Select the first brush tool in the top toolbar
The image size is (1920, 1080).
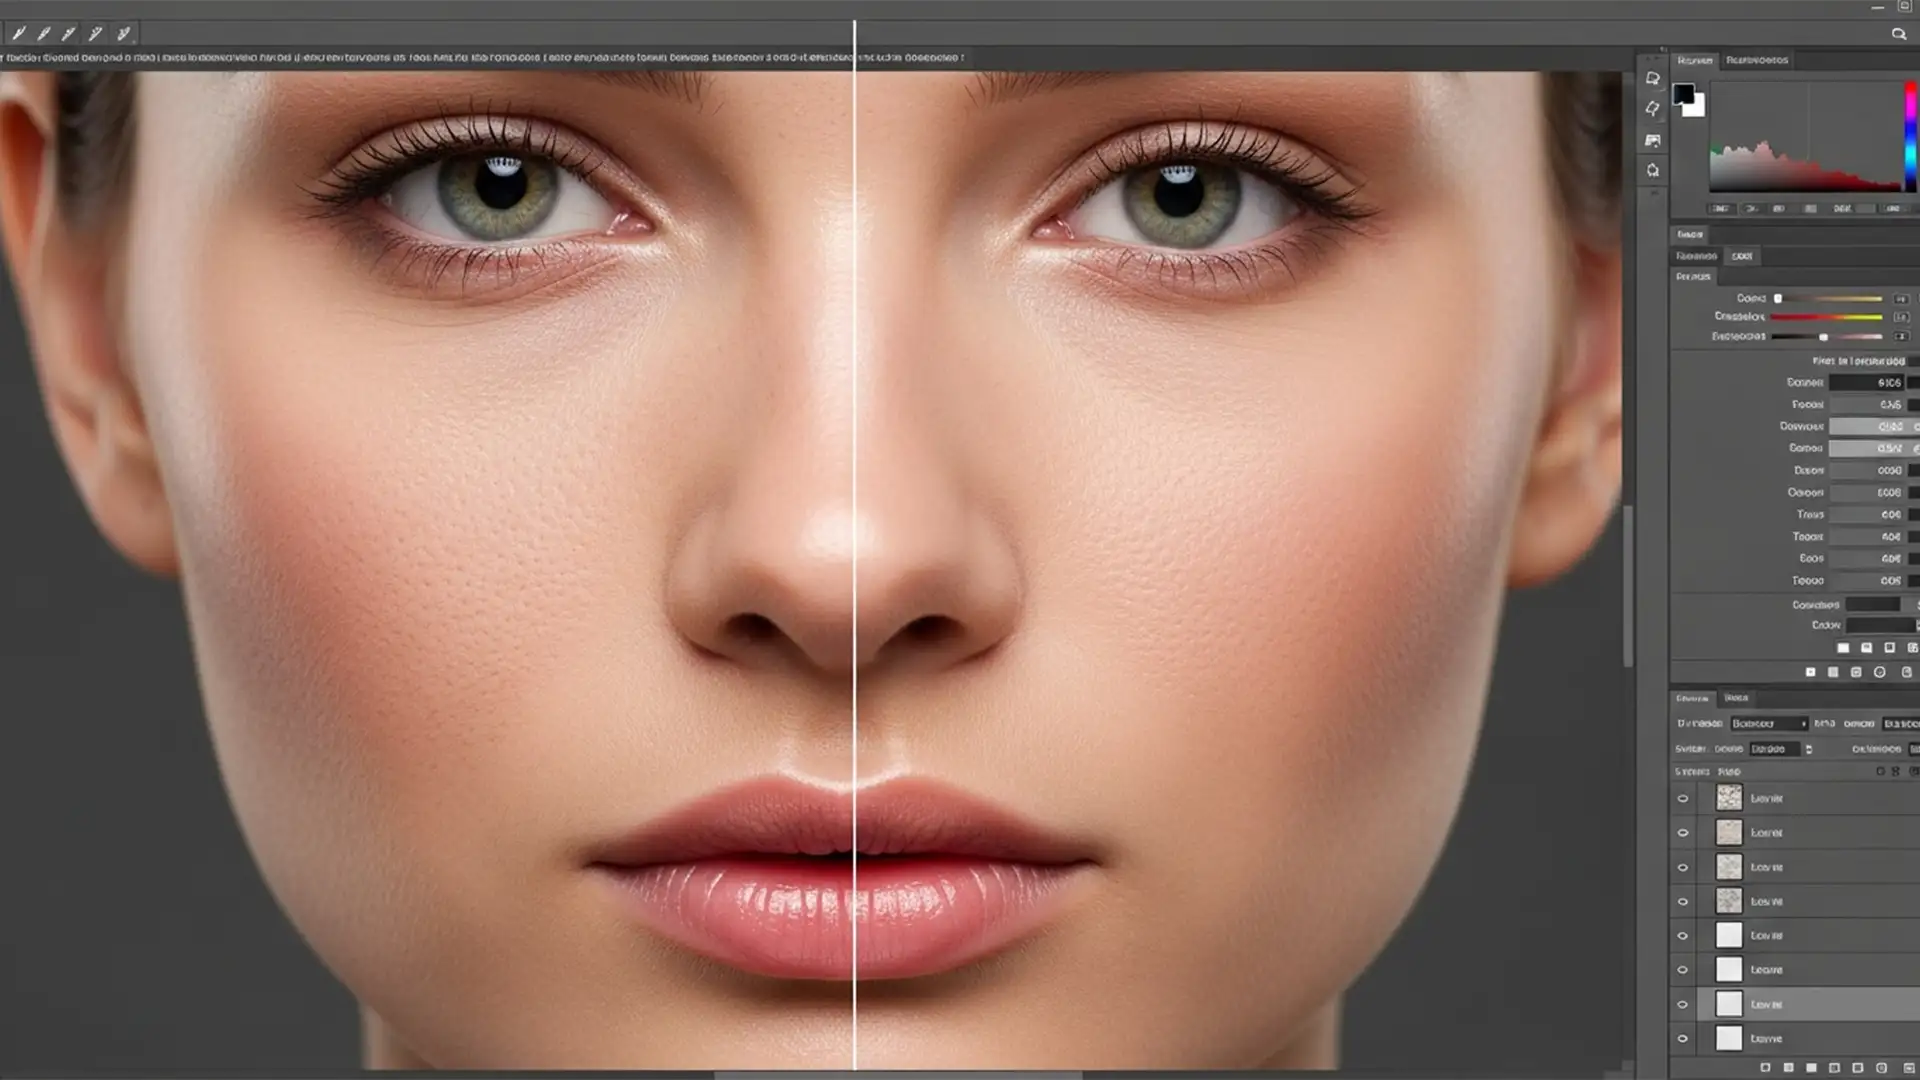(20, 32)
